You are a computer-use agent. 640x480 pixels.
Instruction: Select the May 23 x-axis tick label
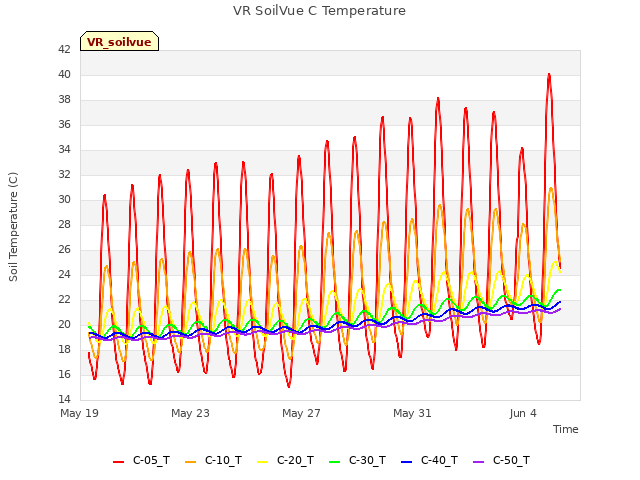(190, 413)
